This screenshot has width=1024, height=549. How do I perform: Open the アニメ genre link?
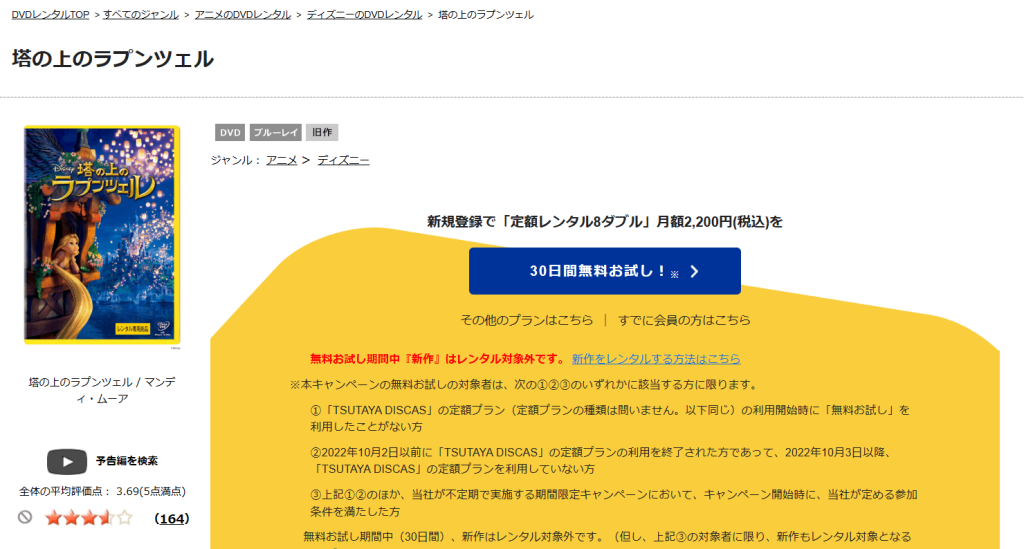281,160
